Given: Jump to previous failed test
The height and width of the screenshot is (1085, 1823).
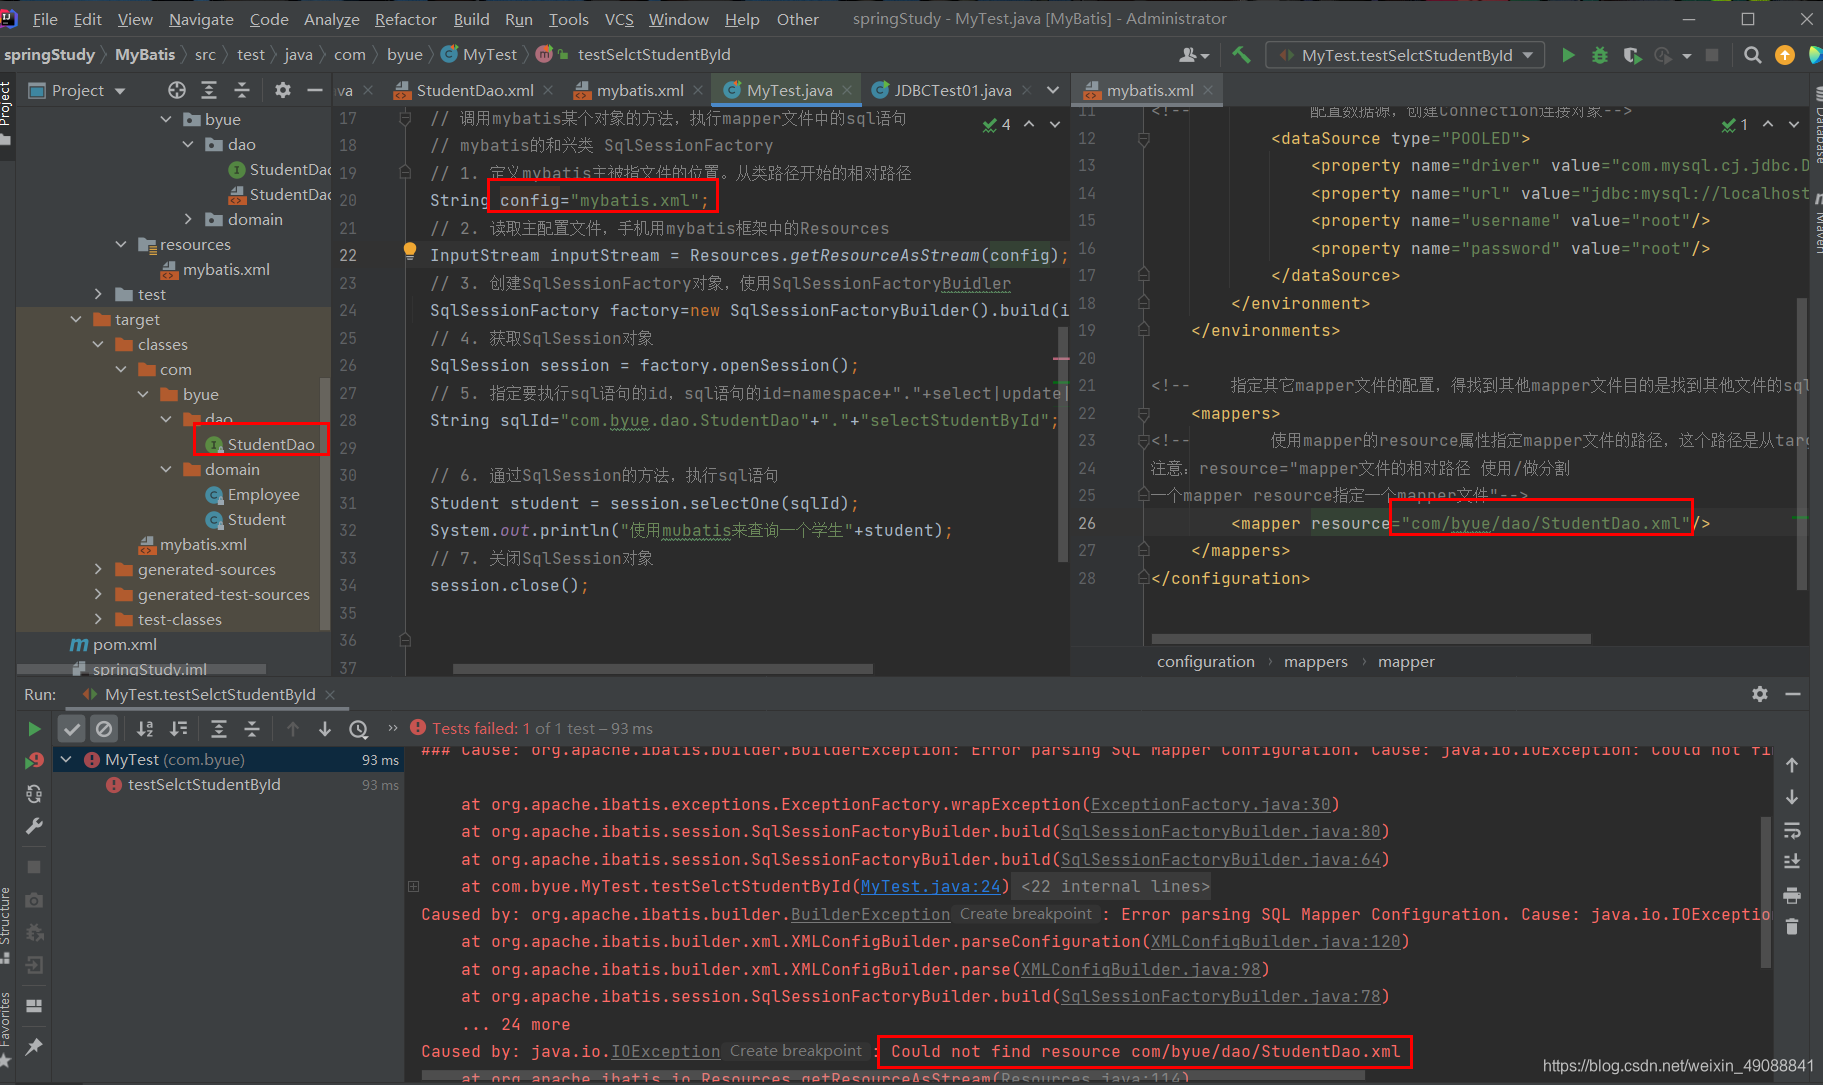Looking at the screenshot, I should tap(293, 729).
